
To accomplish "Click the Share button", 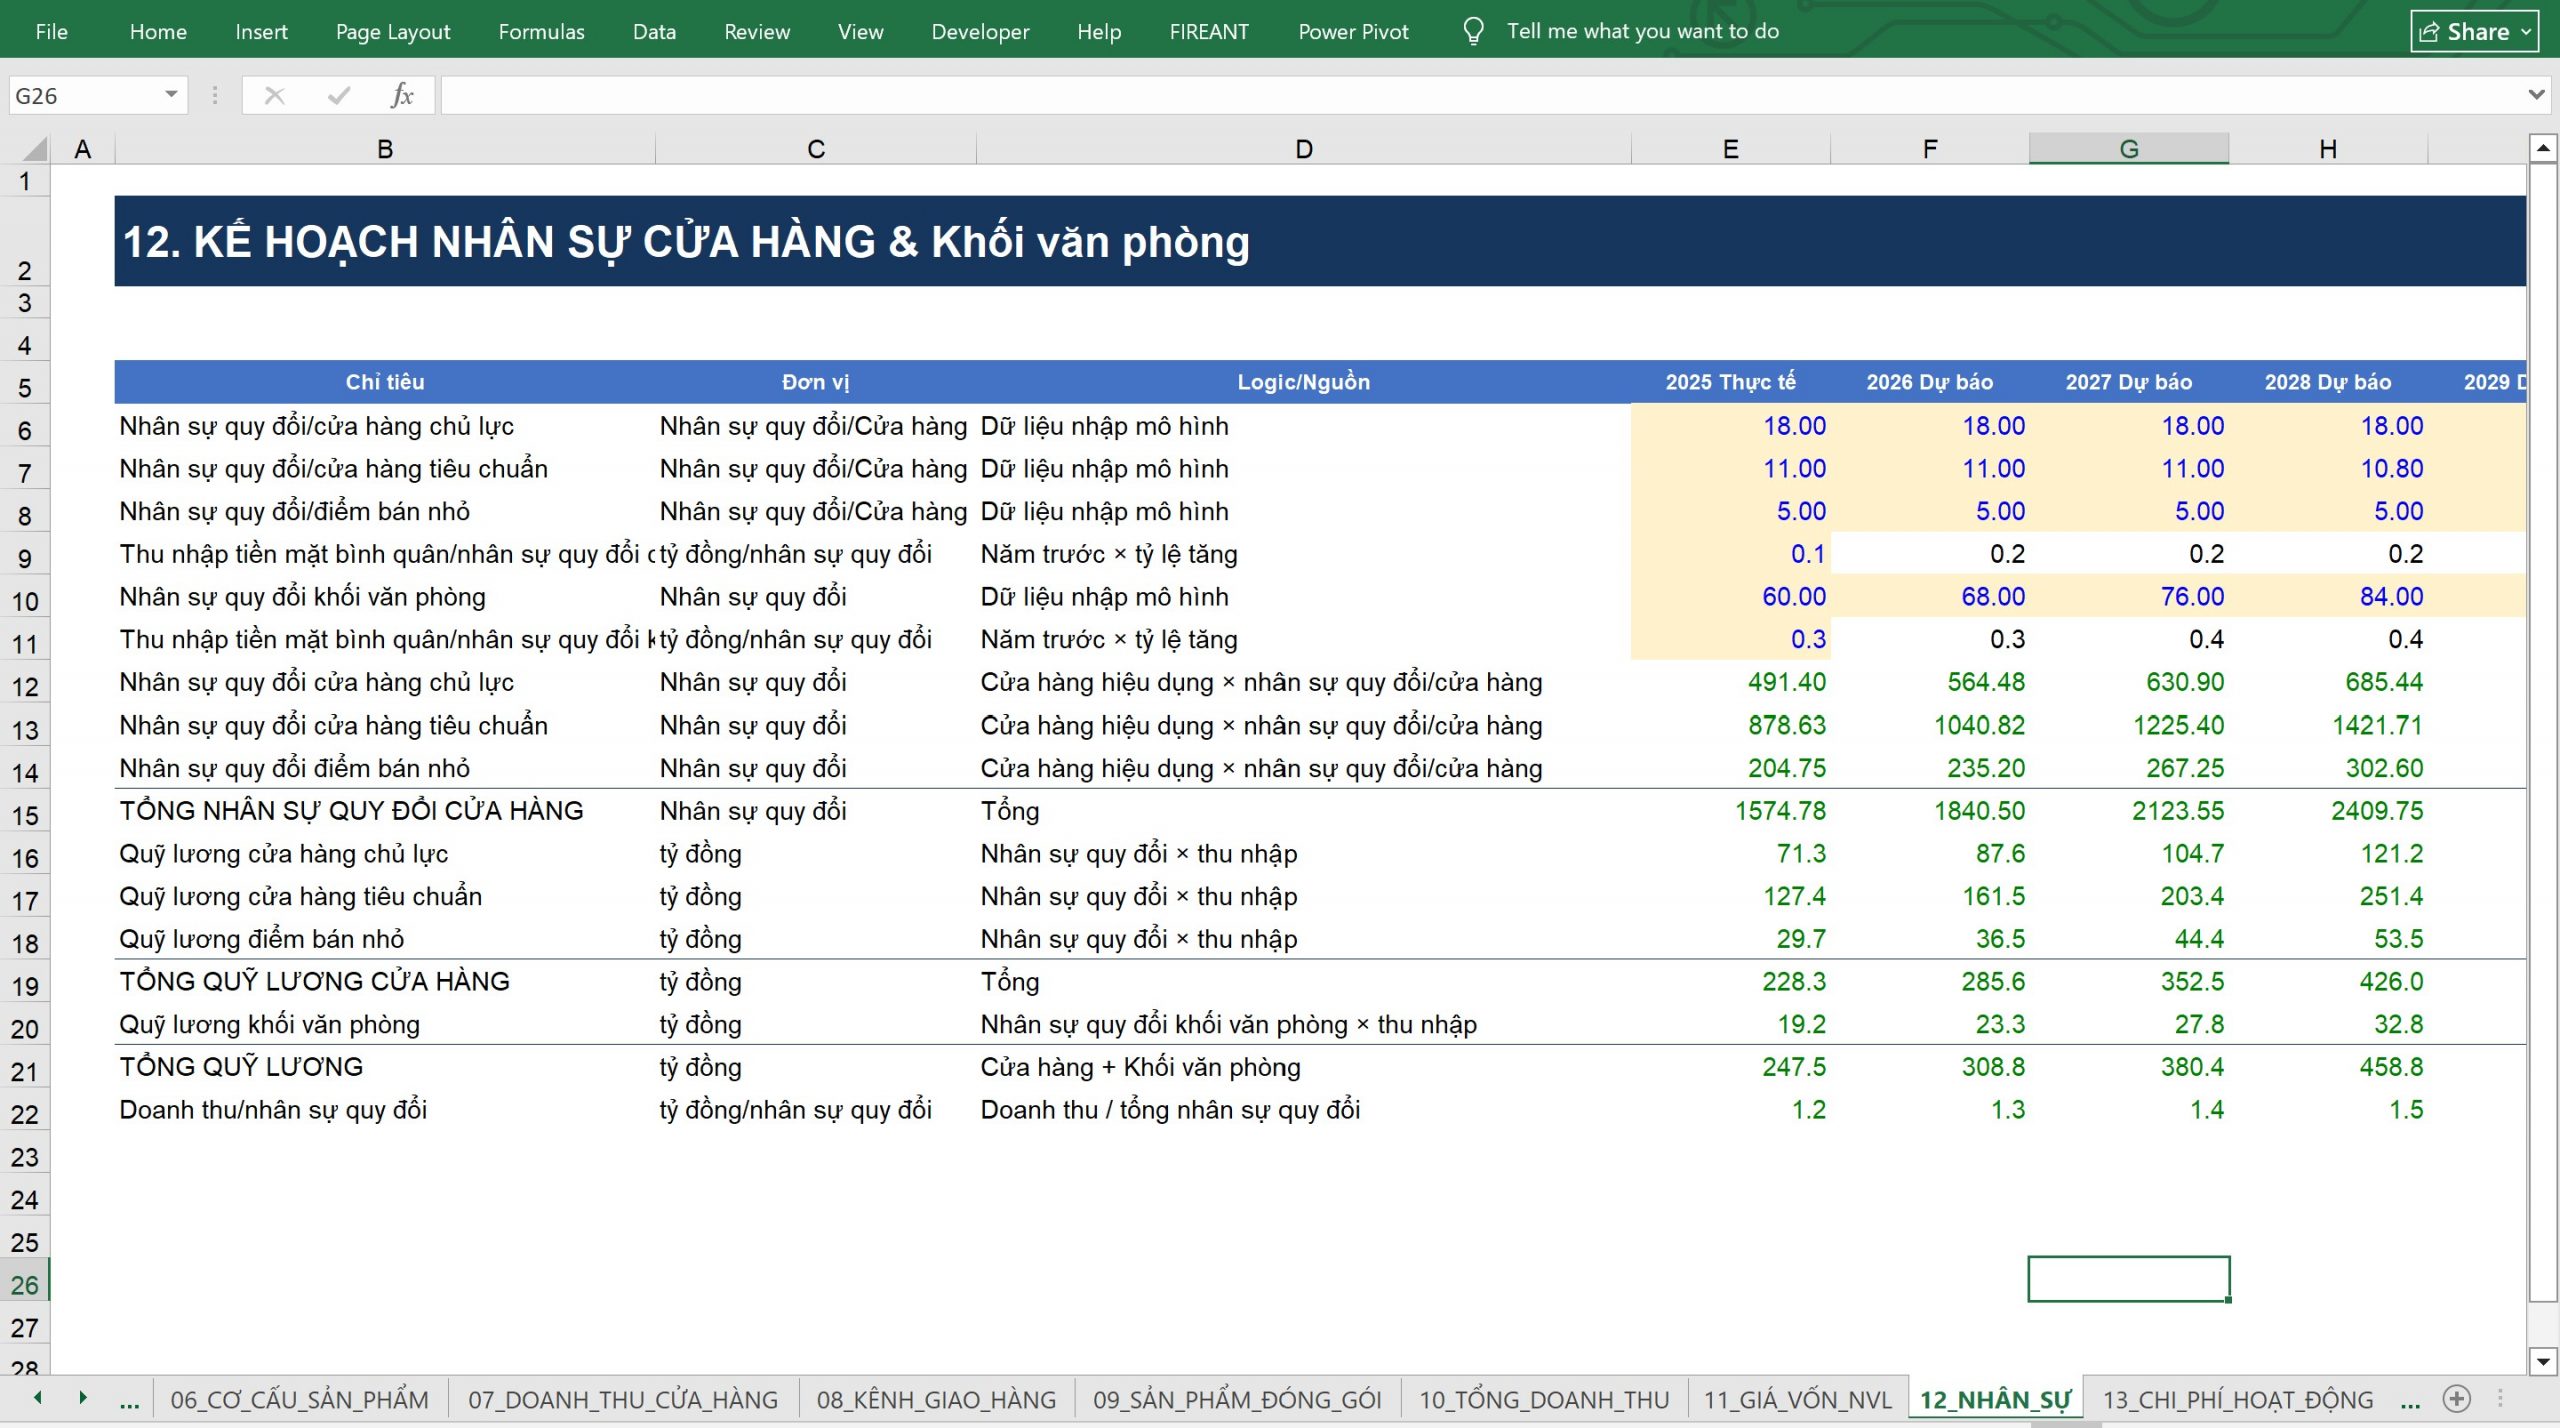I will click(x=2474, y=31).
